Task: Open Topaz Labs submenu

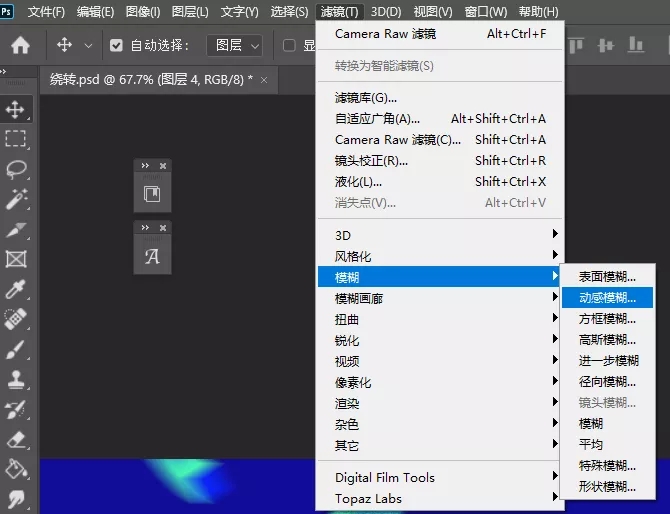Action: pyautogui.click(x=438, y=498)
